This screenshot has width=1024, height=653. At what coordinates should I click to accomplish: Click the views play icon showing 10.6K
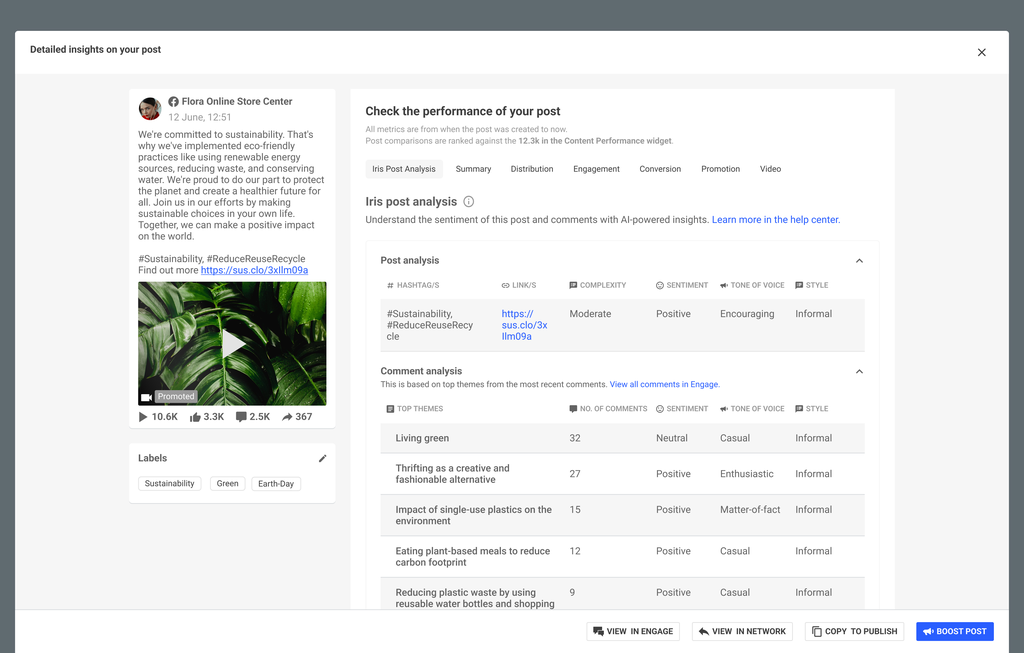(144, 417)
